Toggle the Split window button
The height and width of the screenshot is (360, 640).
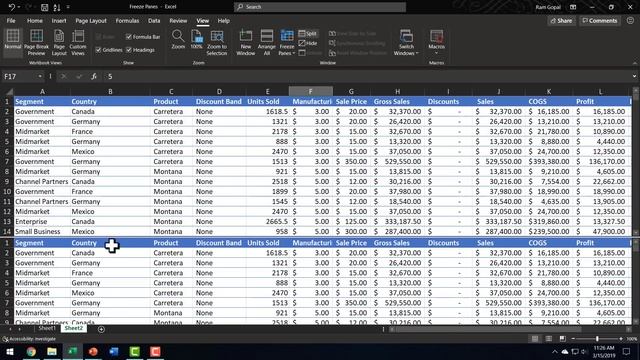(308, 33)
